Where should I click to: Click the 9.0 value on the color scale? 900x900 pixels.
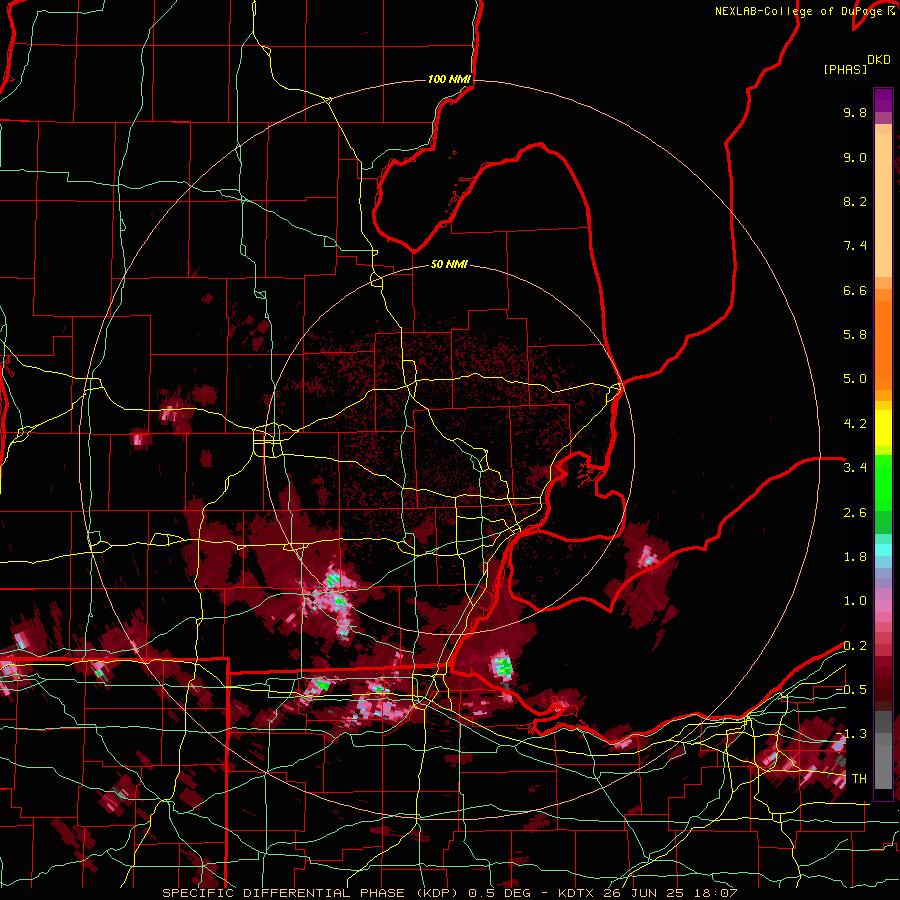pyautogui.click(x=855, y=157)
